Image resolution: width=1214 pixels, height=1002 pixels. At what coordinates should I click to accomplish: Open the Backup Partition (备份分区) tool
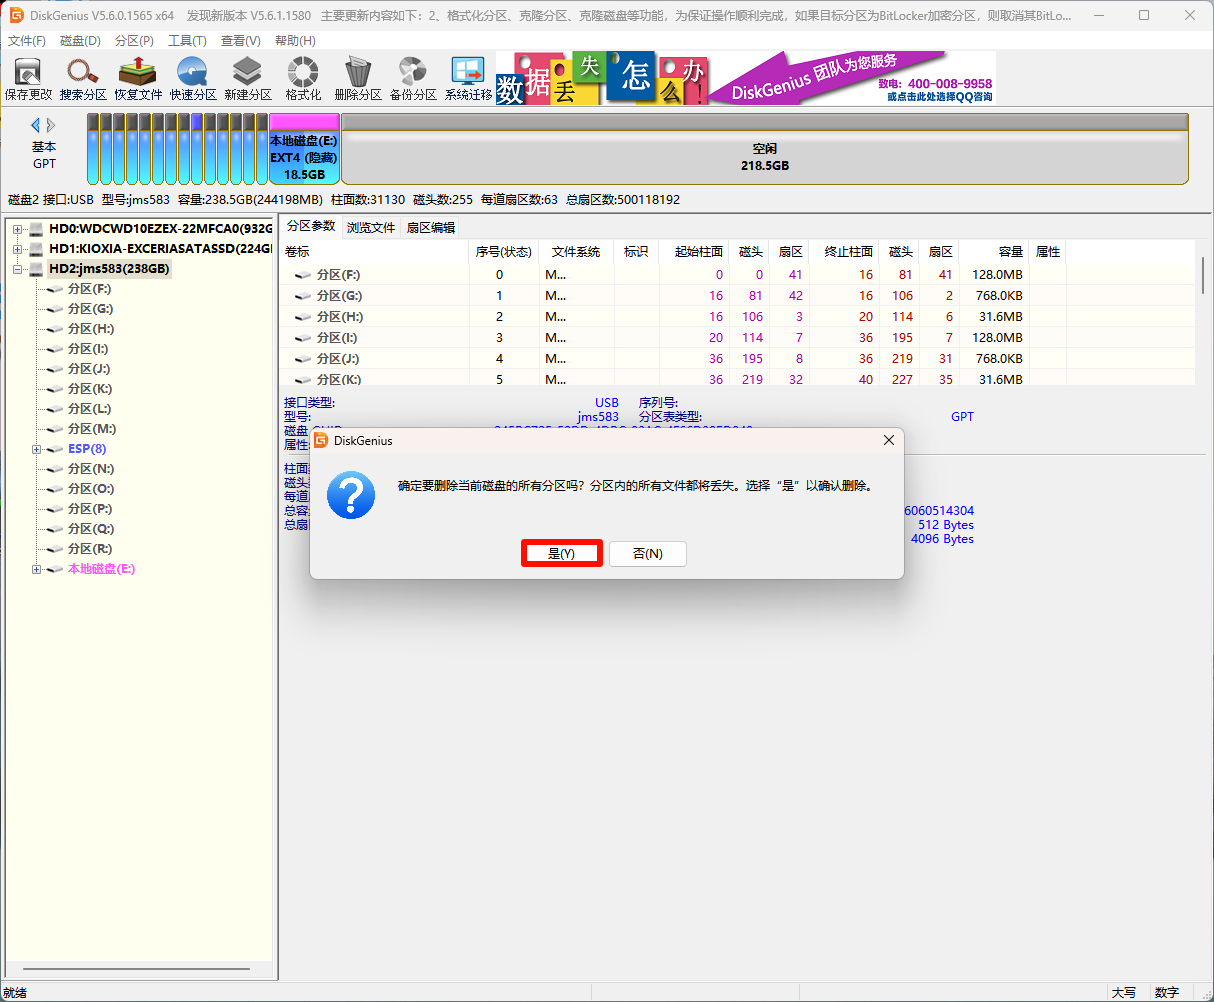click(x=413, y=78)
